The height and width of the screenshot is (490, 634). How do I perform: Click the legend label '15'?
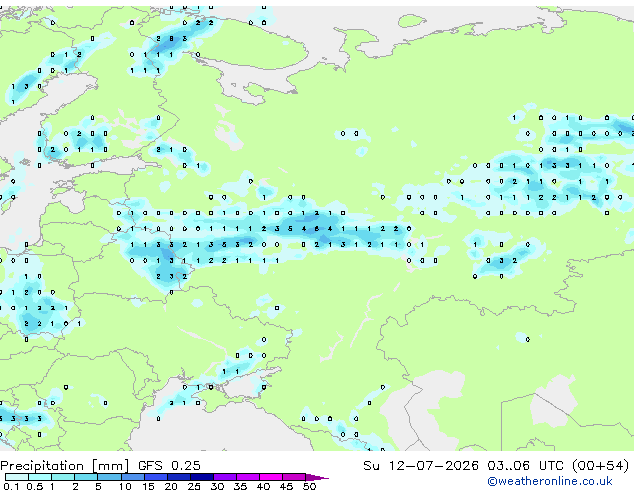click(148, 486)
